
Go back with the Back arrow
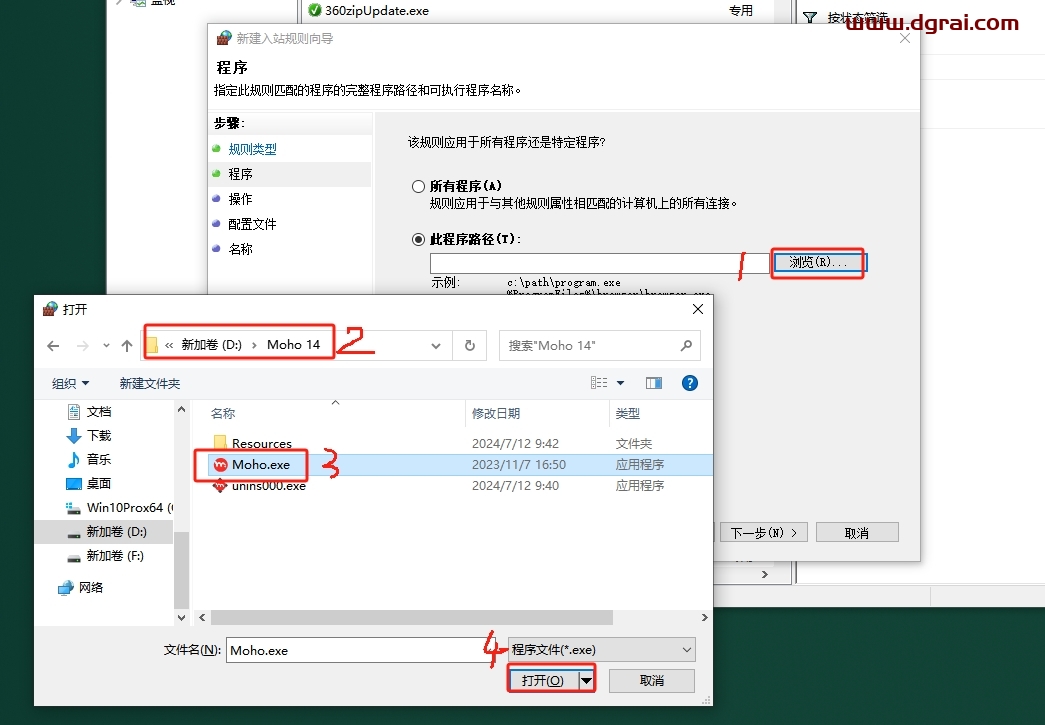point(54,346)
